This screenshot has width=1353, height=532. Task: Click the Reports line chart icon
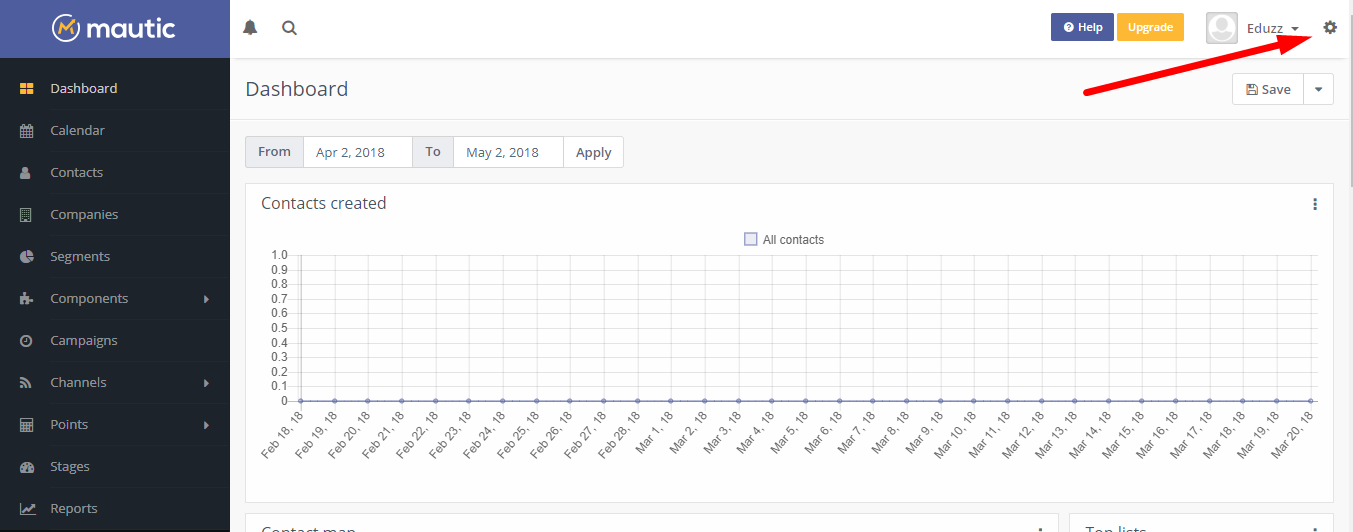27,509
